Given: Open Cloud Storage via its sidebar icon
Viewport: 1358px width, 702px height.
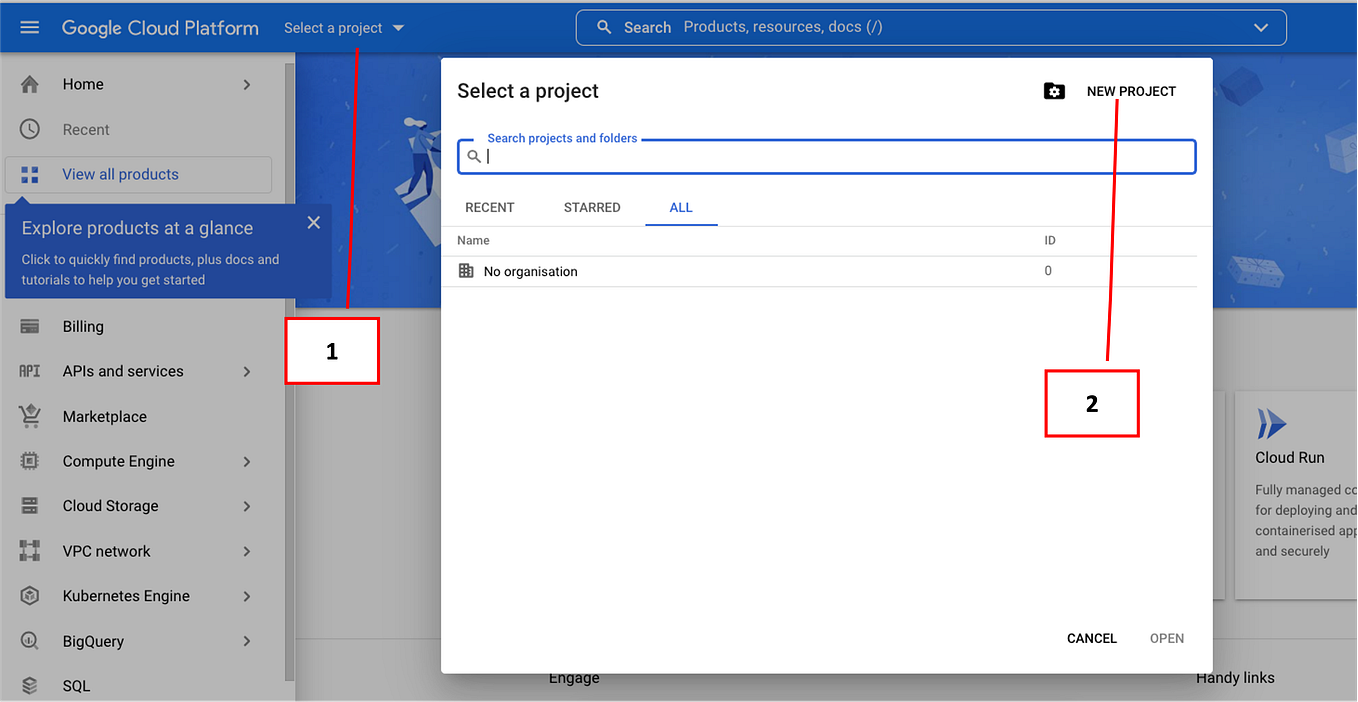Looking at the screenshot, I should pyautogui.click(x=30, y=506).
